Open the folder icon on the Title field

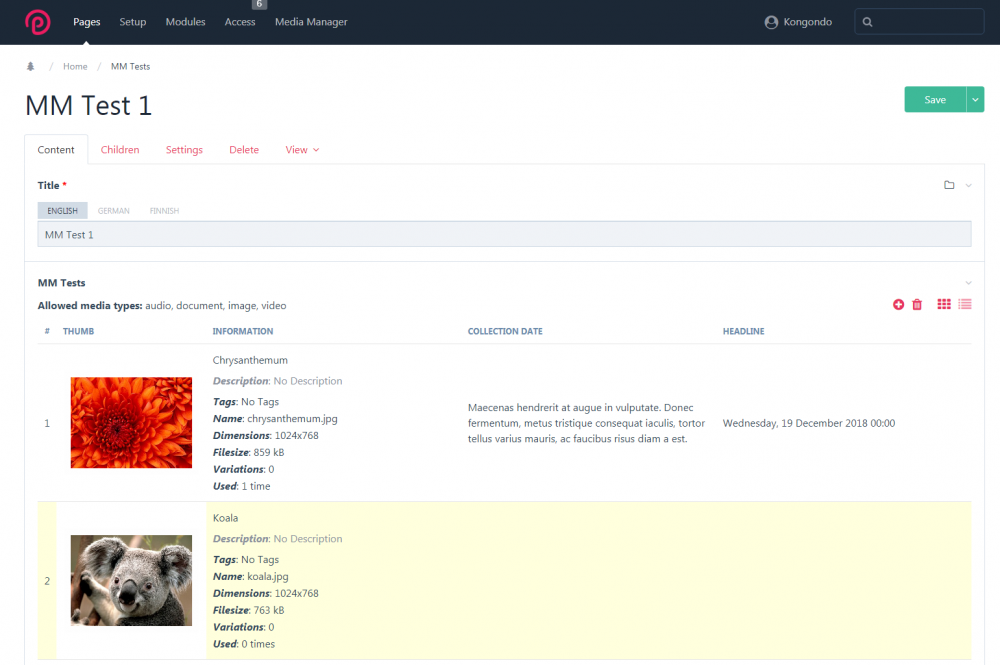948,185
